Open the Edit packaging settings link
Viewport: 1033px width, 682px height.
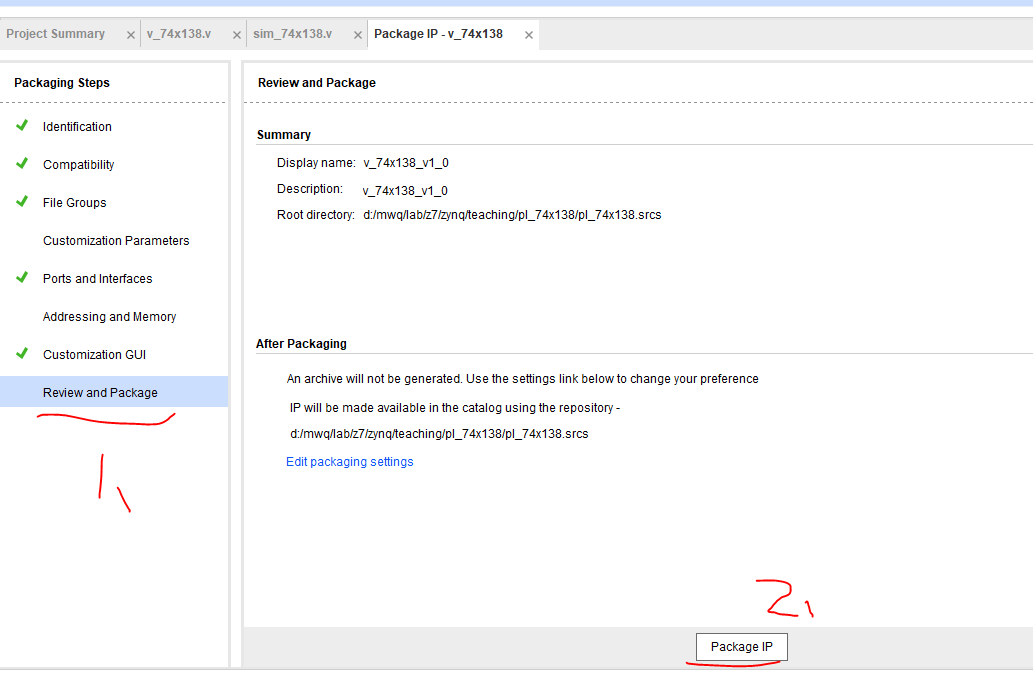coord(349,462)
